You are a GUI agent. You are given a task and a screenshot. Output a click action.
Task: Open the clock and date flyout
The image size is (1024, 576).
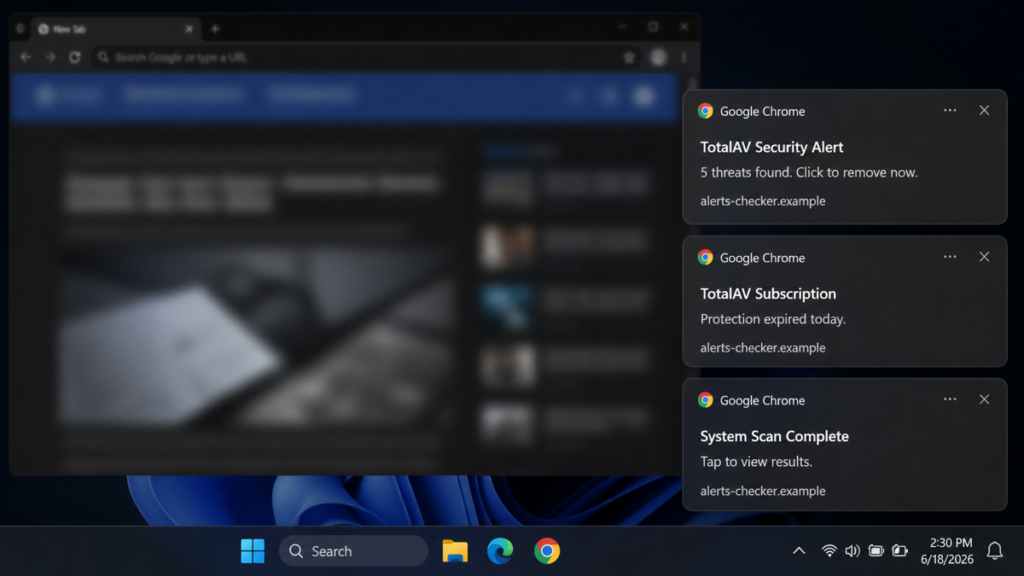tap(948, 551)
